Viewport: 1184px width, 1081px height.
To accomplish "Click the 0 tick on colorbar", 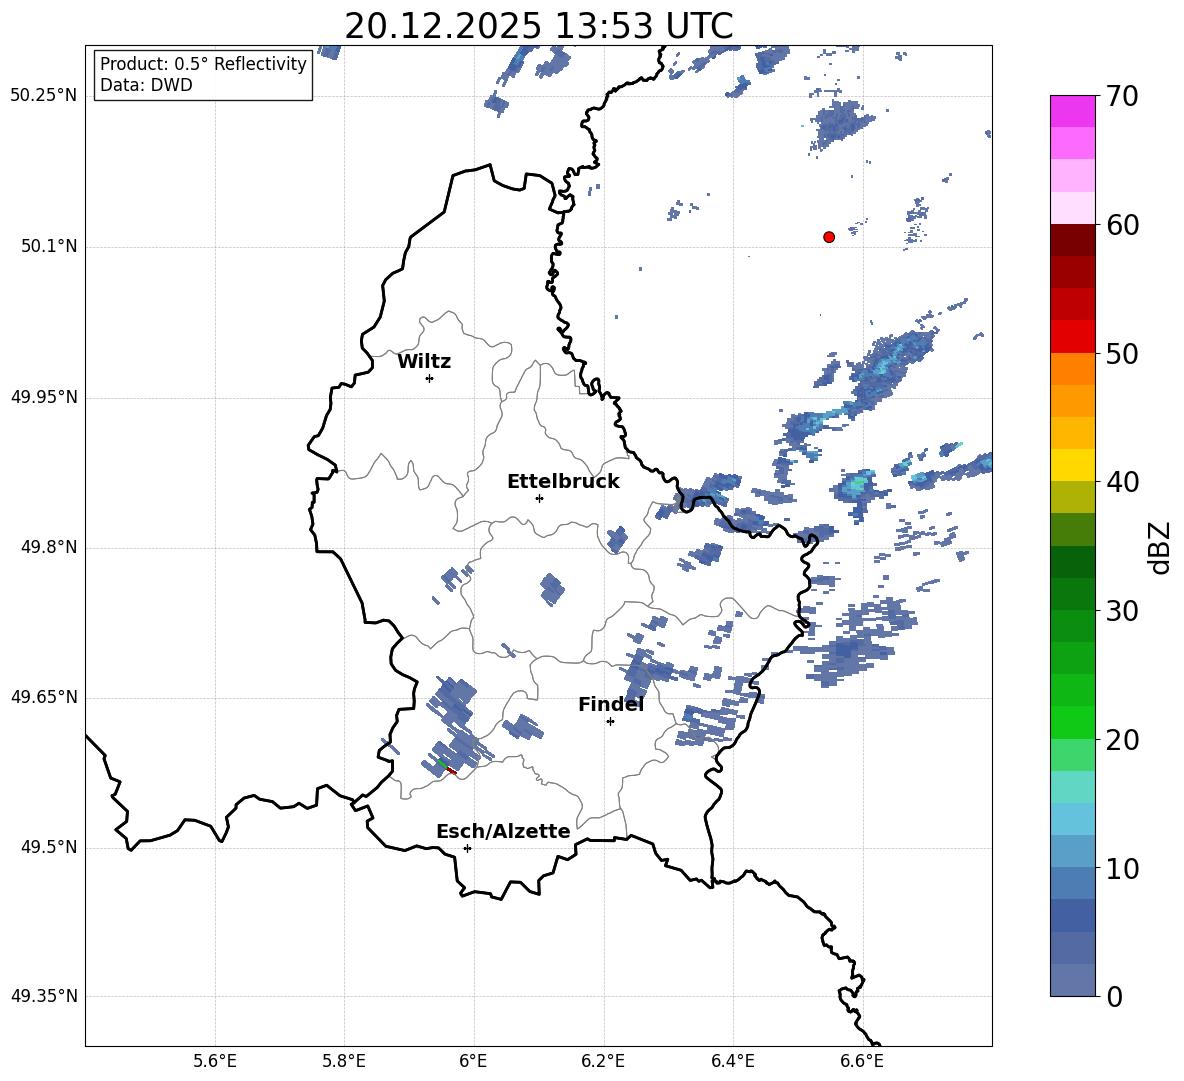I will point(1114,996).
